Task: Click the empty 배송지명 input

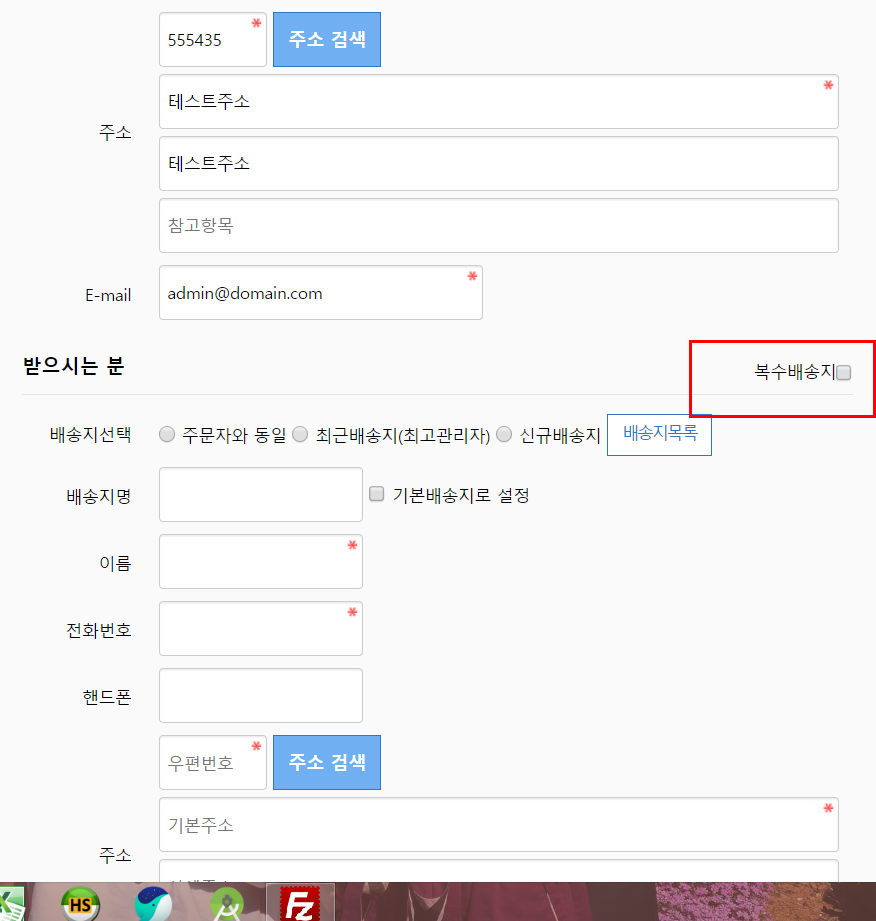Action: click(260, 494)
